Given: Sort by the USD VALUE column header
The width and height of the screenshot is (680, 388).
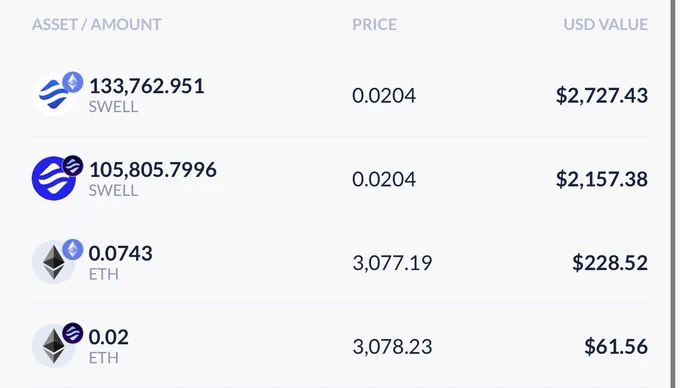Looking at the screenshot, I should [605, 24].
